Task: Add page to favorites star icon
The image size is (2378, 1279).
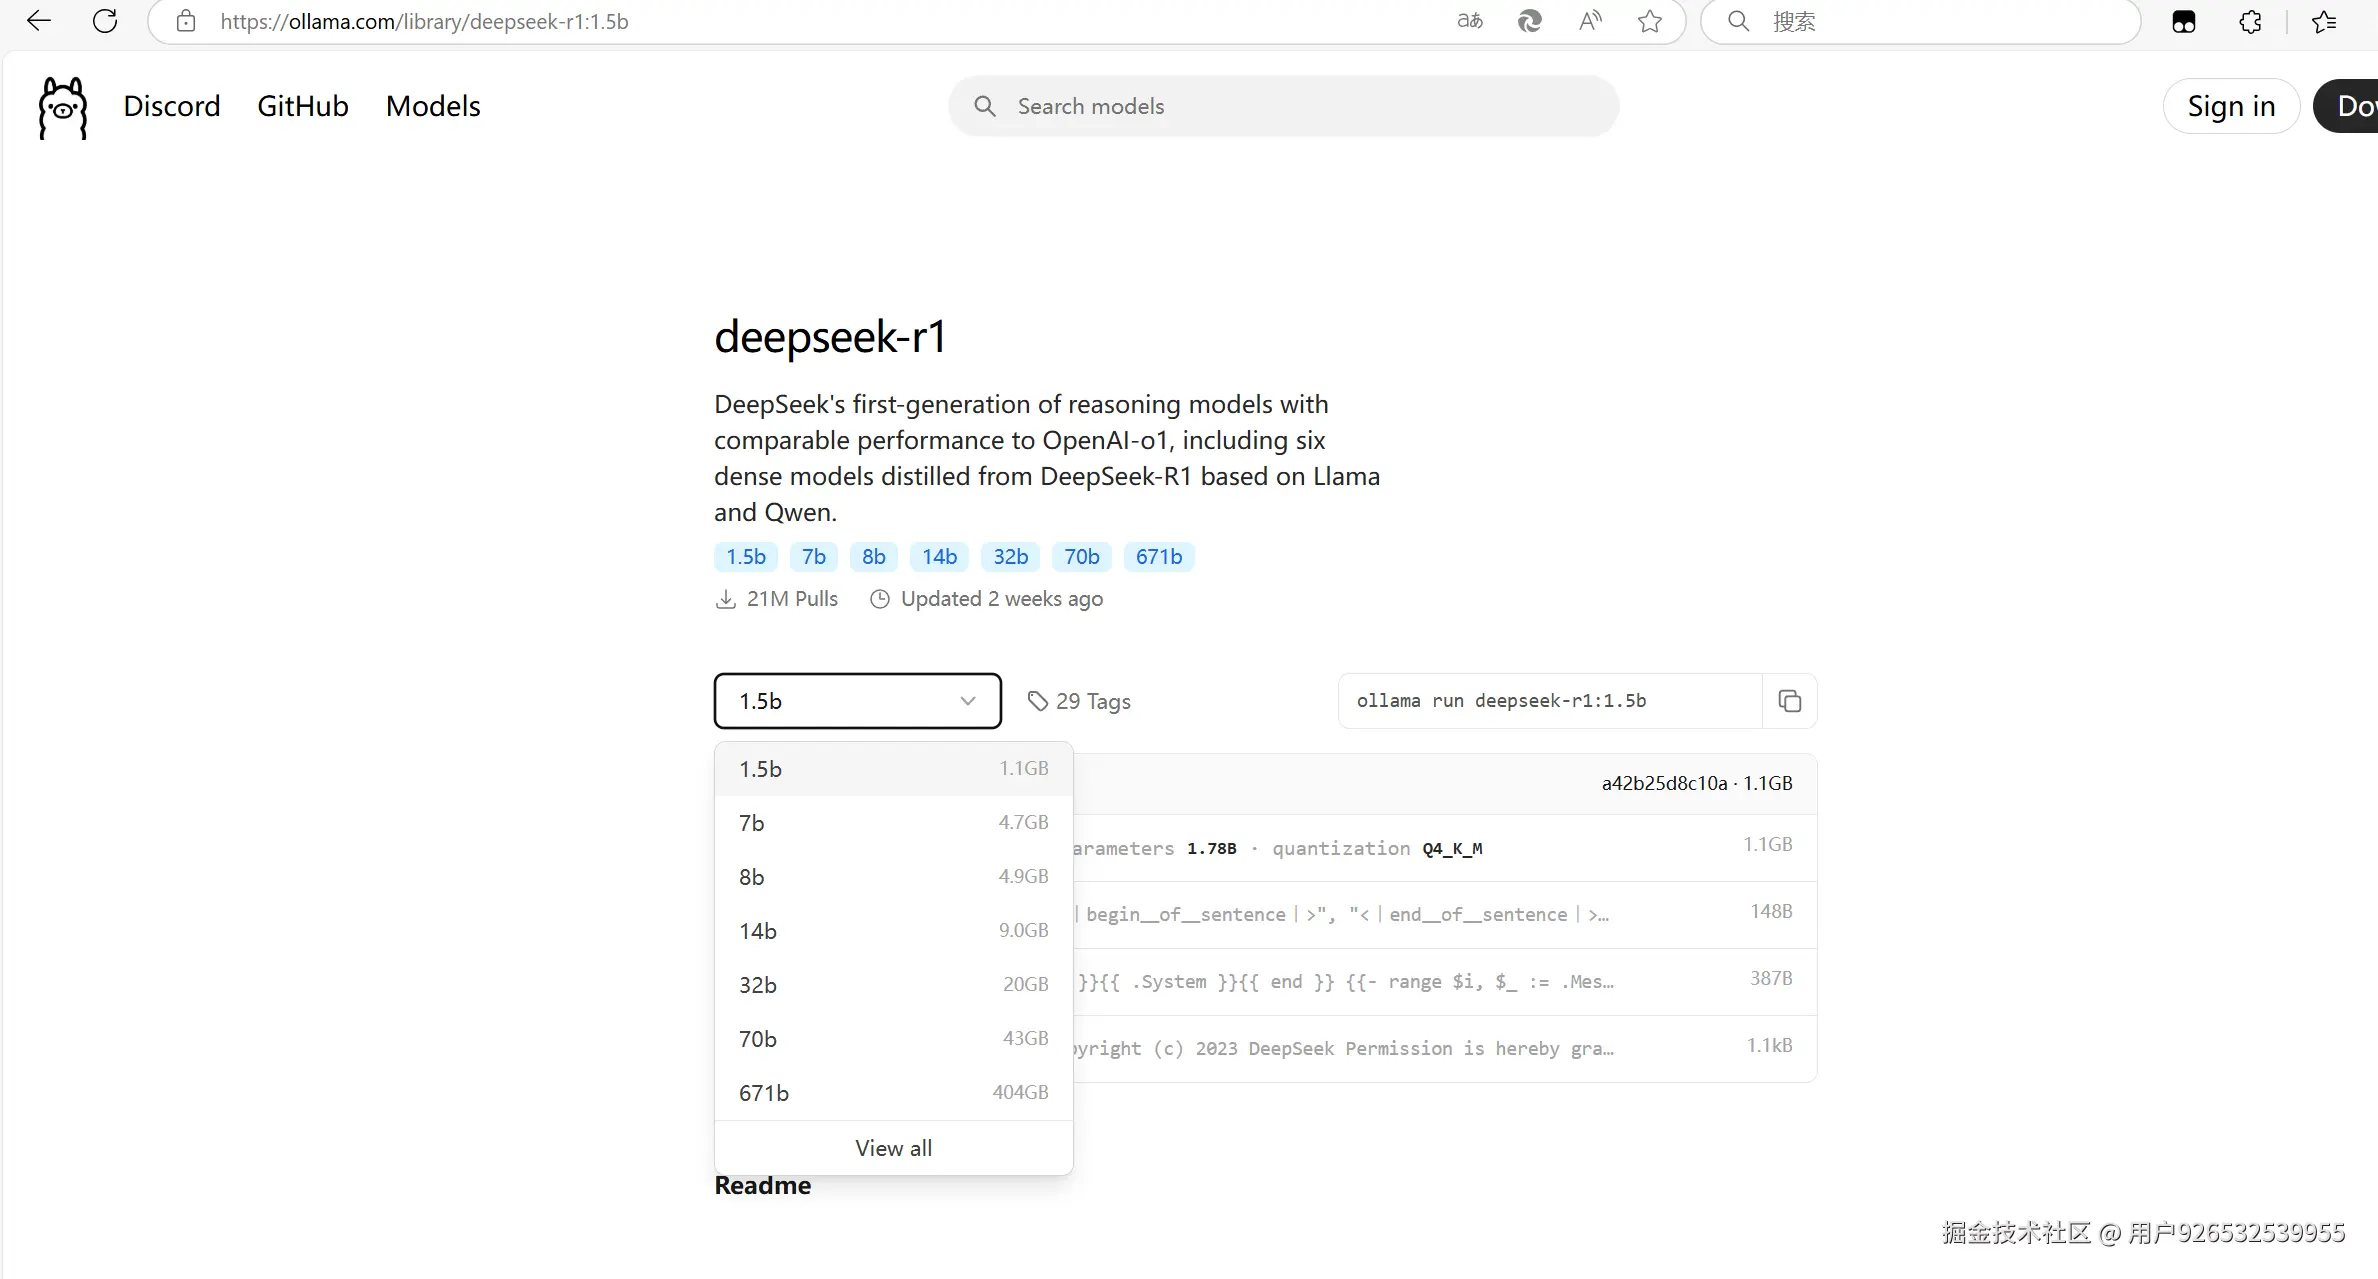Action: (1650, 21)
